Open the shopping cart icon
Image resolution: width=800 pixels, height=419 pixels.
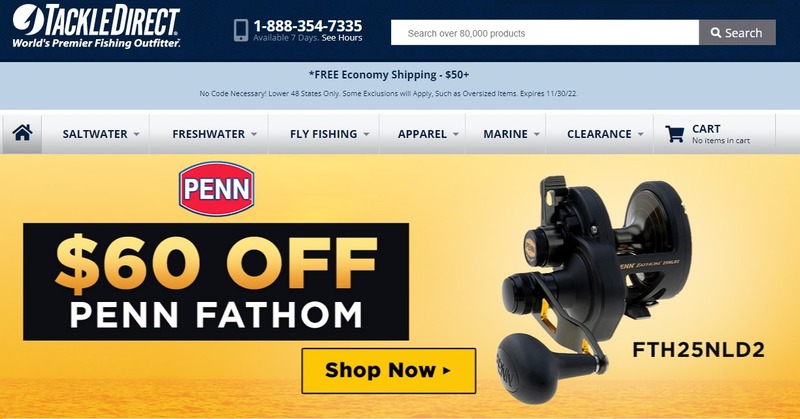674,134
